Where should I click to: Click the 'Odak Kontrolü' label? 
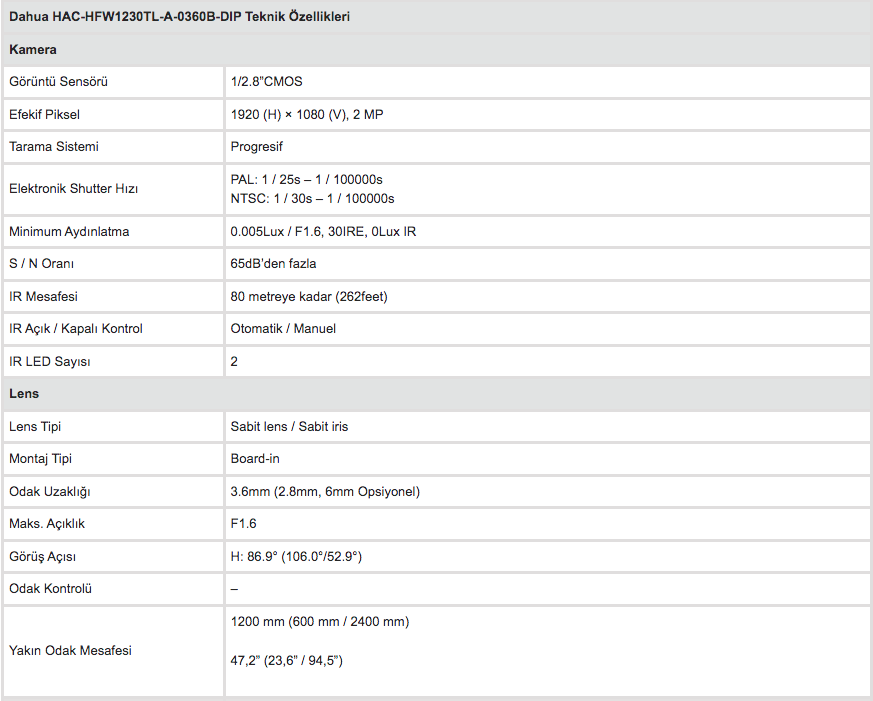click(x=50, y=589)
